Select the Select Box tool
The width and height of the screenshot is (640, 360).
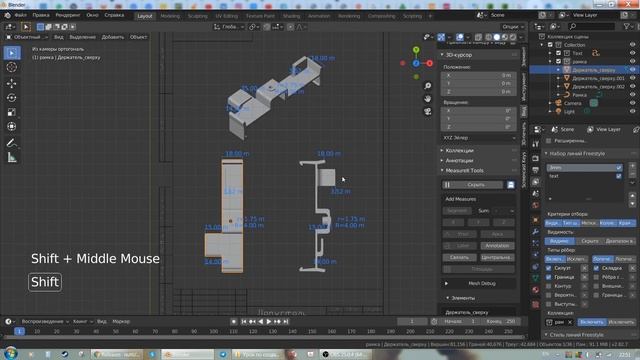point(12,53)
